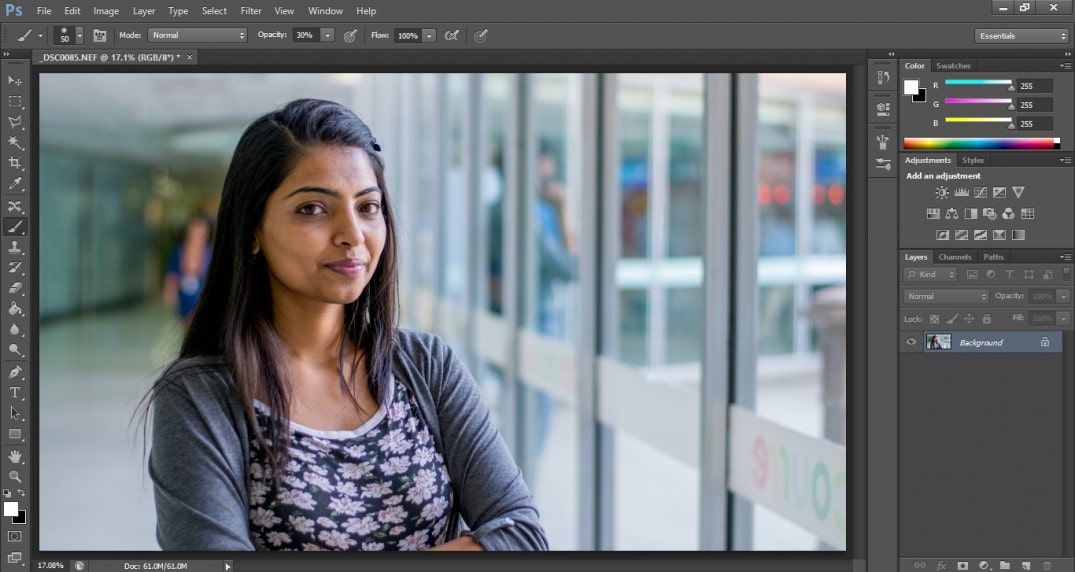Toggle the Brush panel button
The height and width of the screenshot is (572, 1075).
(x=99, y=36)
